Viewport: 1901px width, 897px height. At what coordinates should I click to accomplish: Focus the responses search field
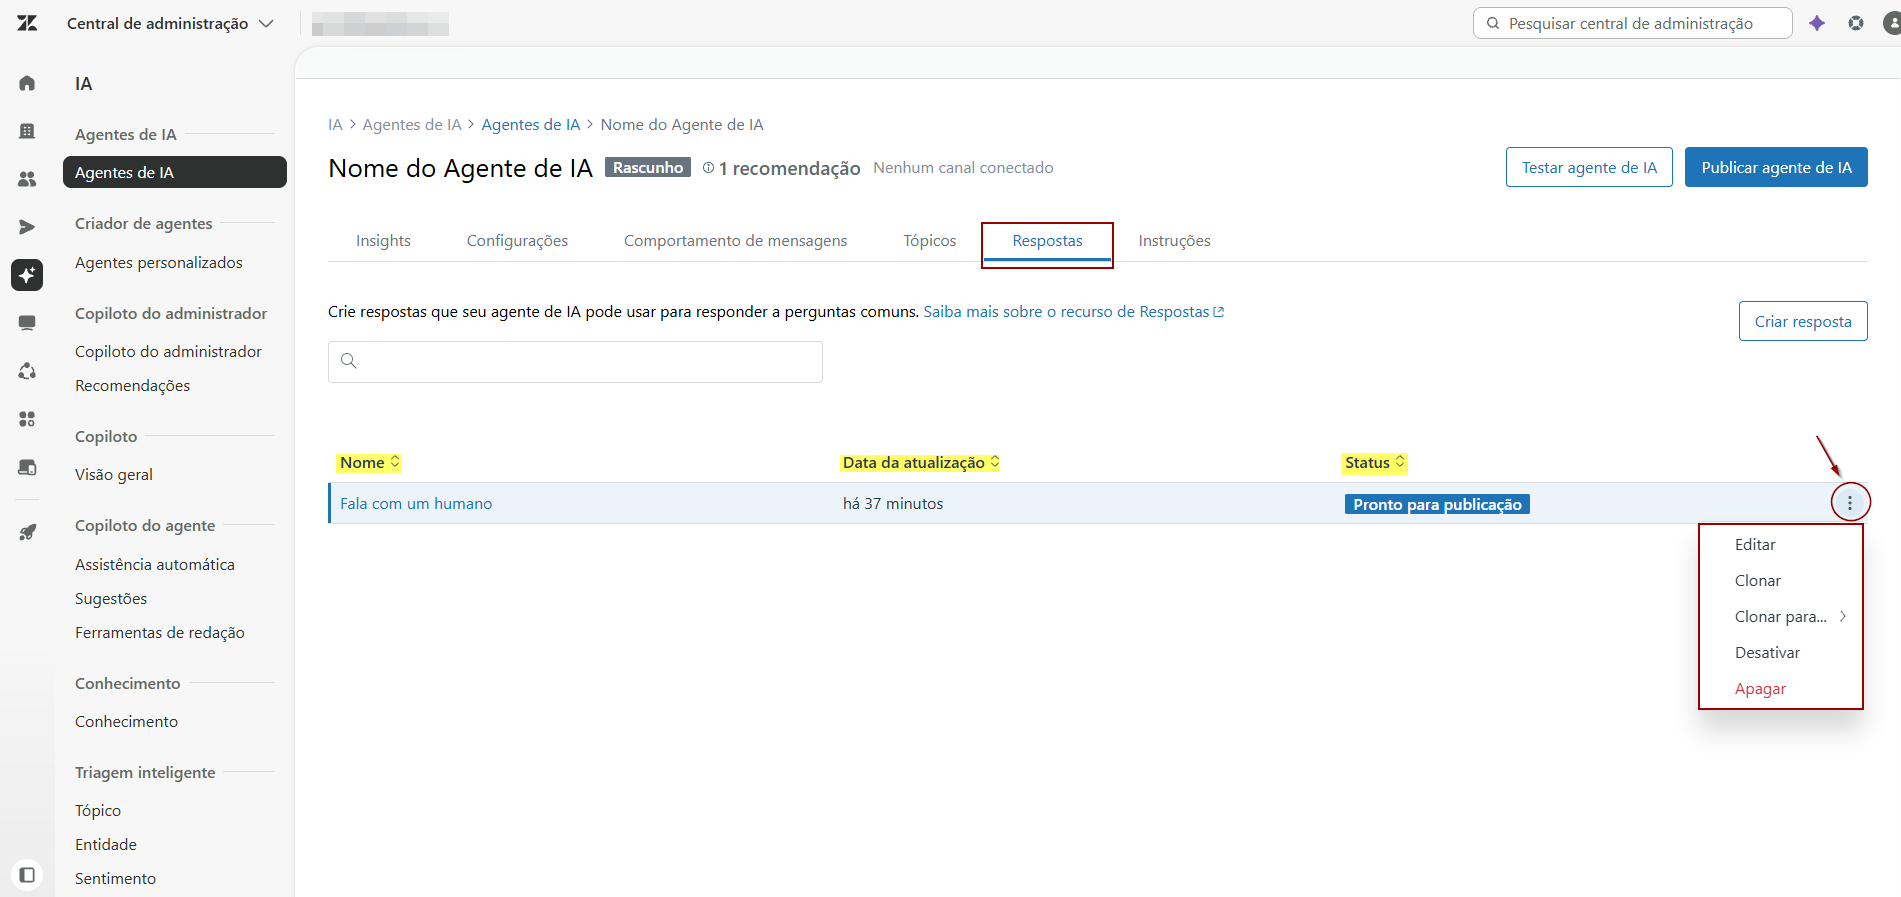coord(575,362)
